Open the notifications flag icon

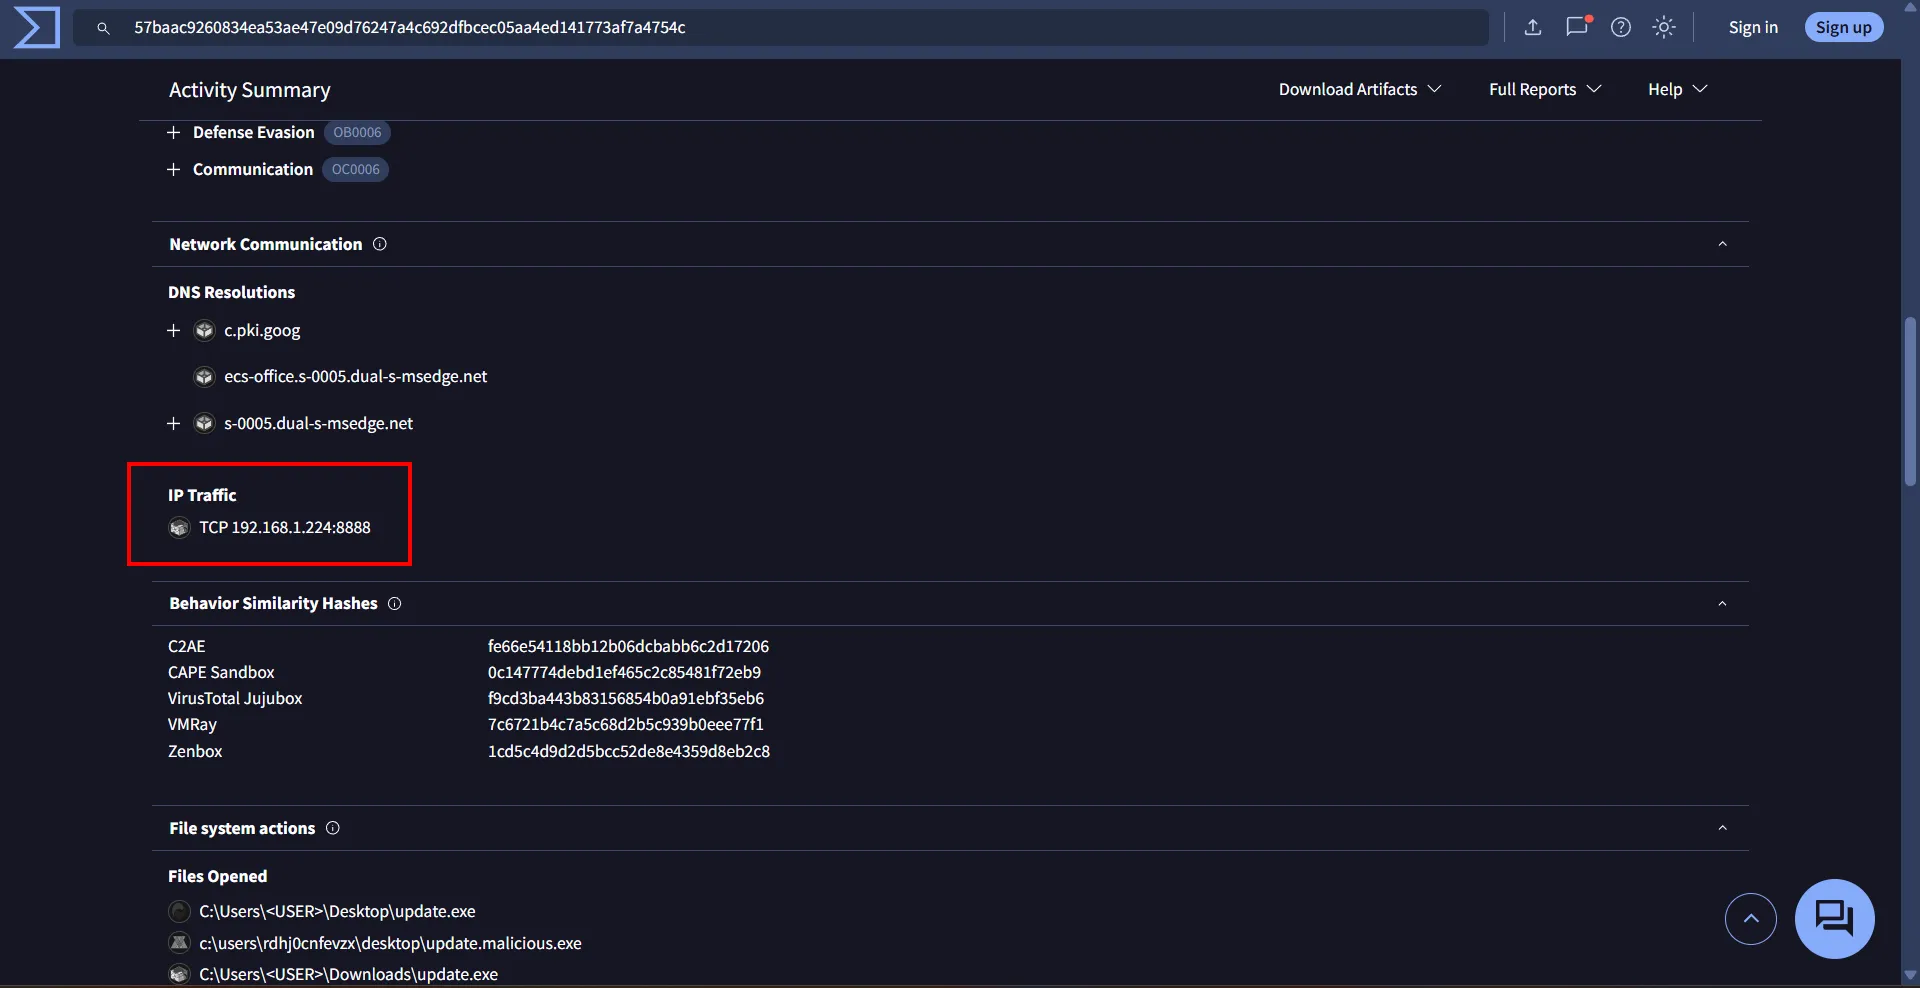[1577, 27]
